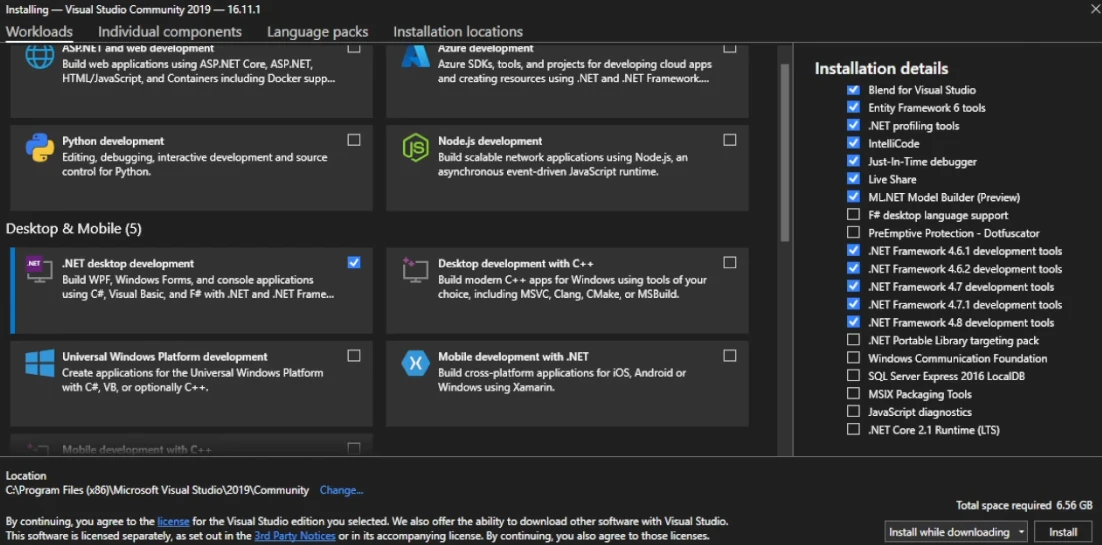Image resolution: width=1102 pixels, height=545 pixels.
Task: Click the .NET desktop development monitor icon
Action: coord(39,269)
